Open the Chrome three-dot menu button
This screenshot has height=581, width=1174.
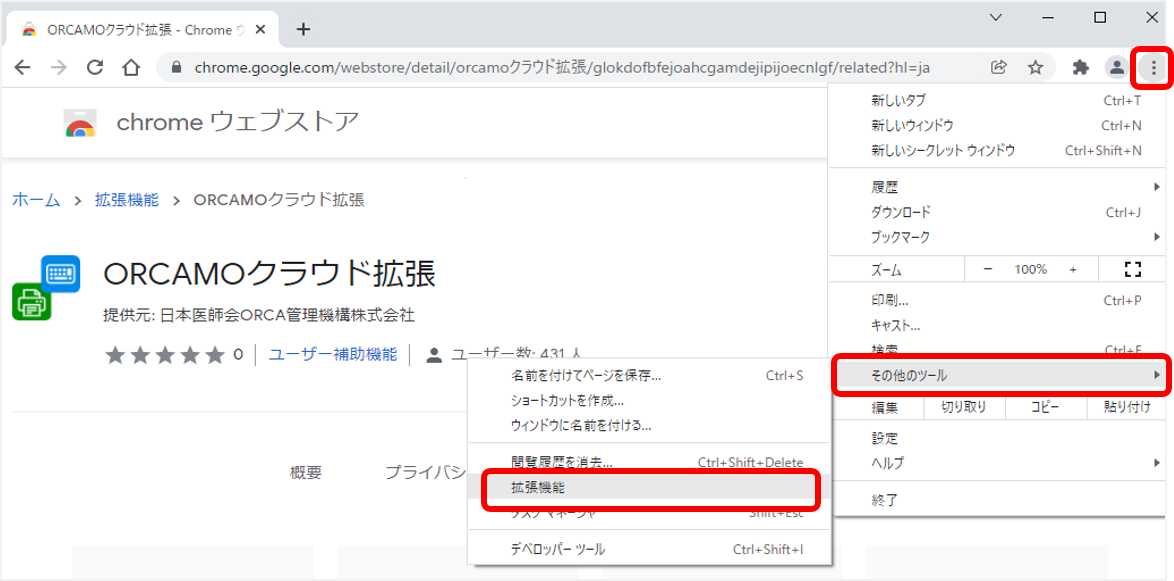1153,68
